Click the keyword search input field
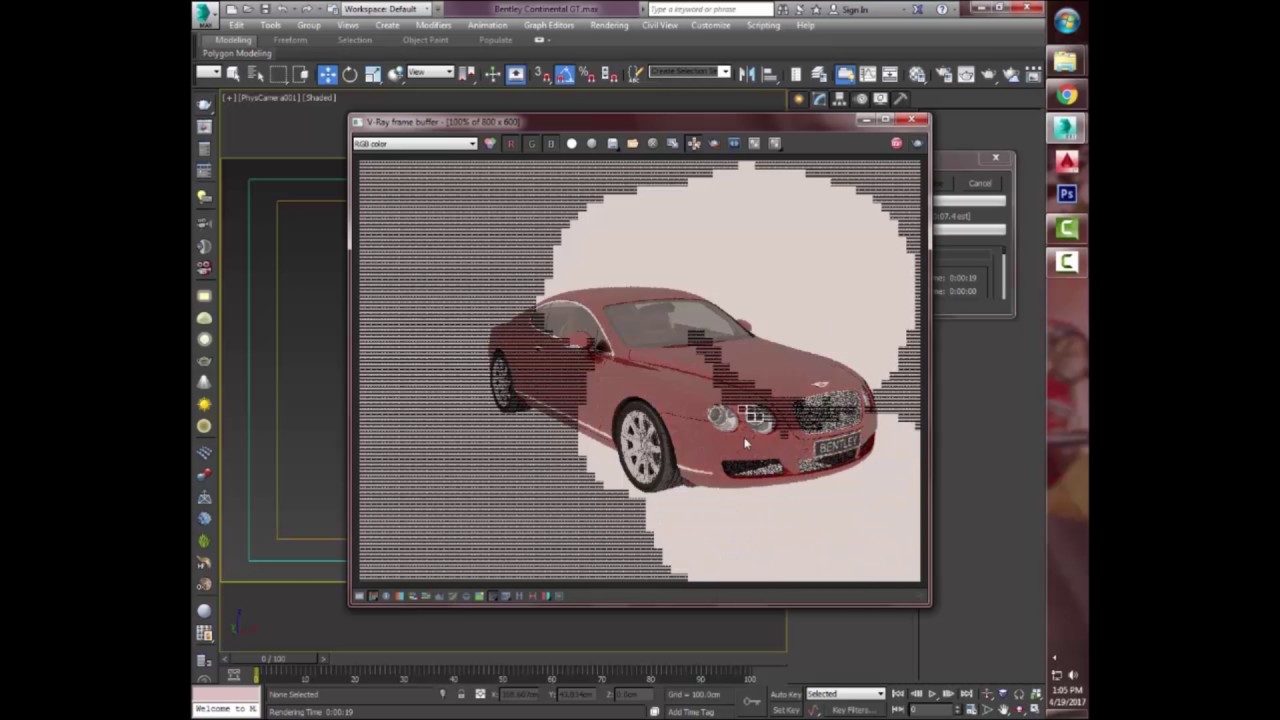 coord(710,9)
